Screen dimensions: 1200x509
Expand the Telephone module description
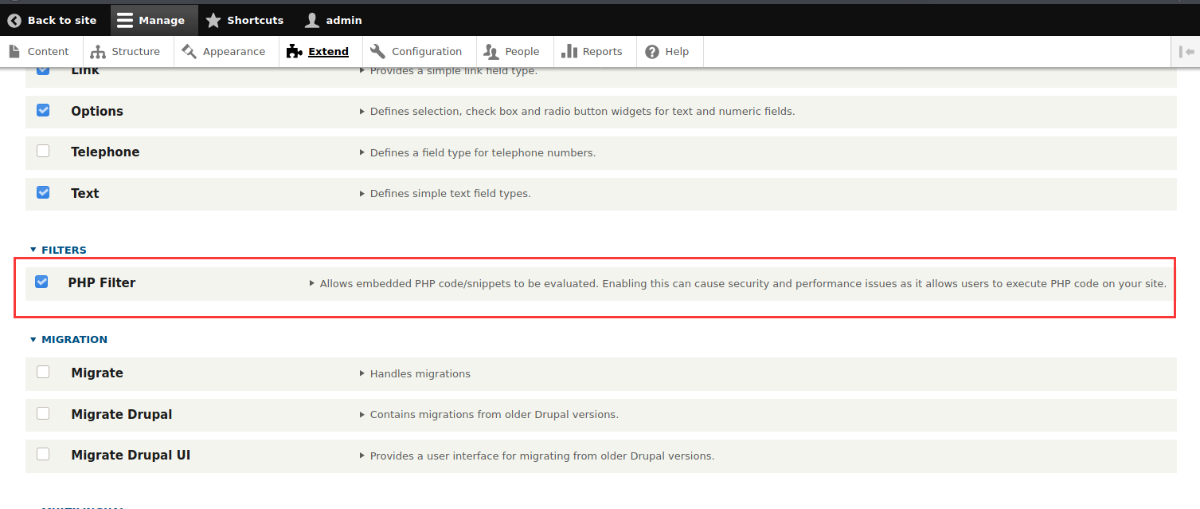click(x=477, y=152)
